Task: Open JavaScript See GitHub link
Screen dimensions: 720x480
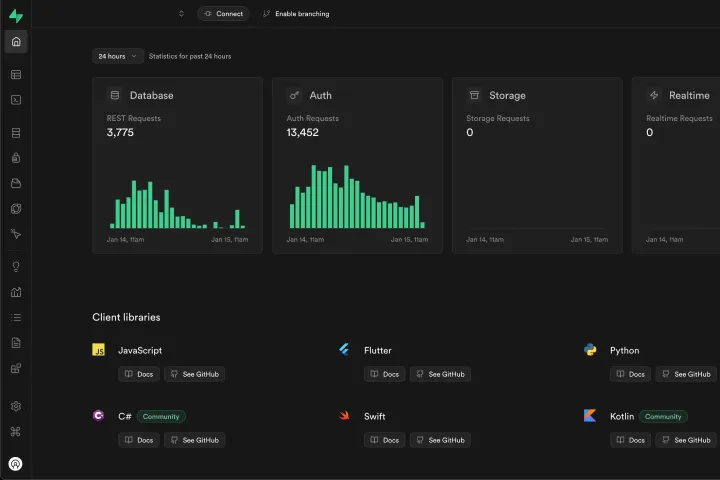Action: click(195, 374)
